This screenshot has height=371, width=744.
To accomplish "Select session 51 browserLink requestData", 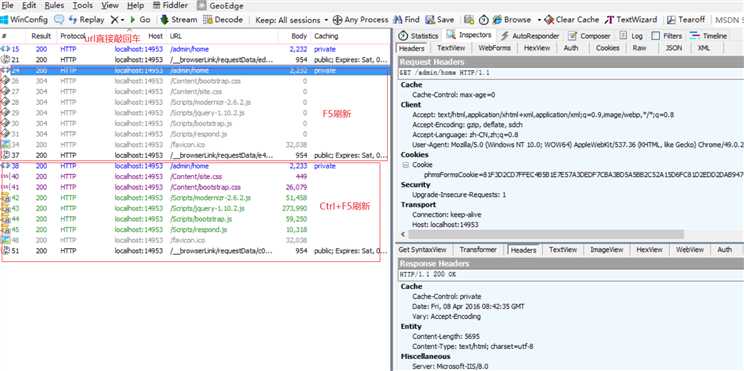I will (195, 250).
